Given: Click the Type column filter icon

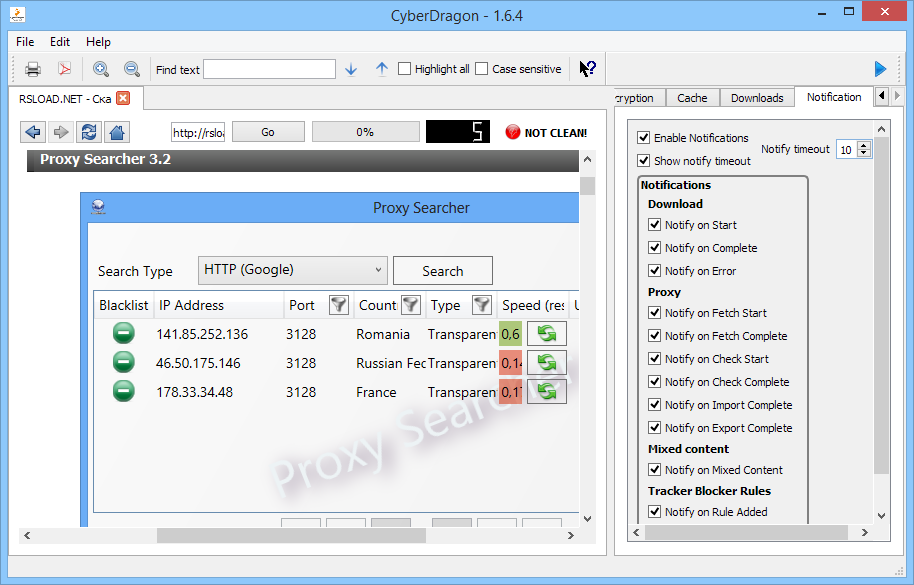Looking at the screenshot, I should point(482,305).
